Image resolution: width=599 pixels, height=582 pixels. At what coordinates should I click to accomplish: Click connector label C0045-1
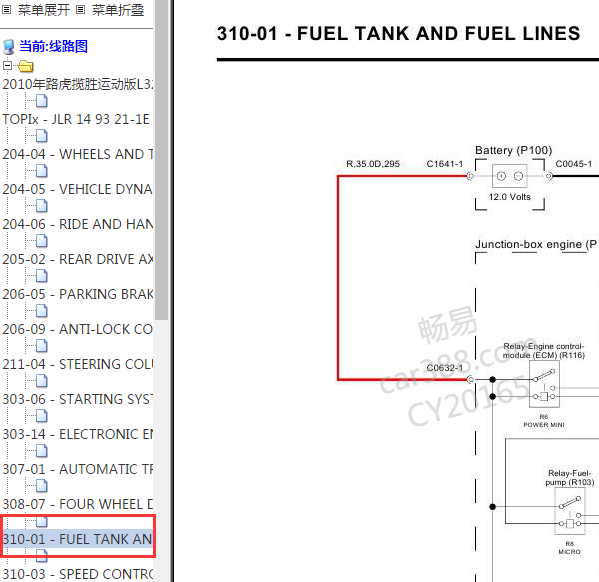(573, 164)
